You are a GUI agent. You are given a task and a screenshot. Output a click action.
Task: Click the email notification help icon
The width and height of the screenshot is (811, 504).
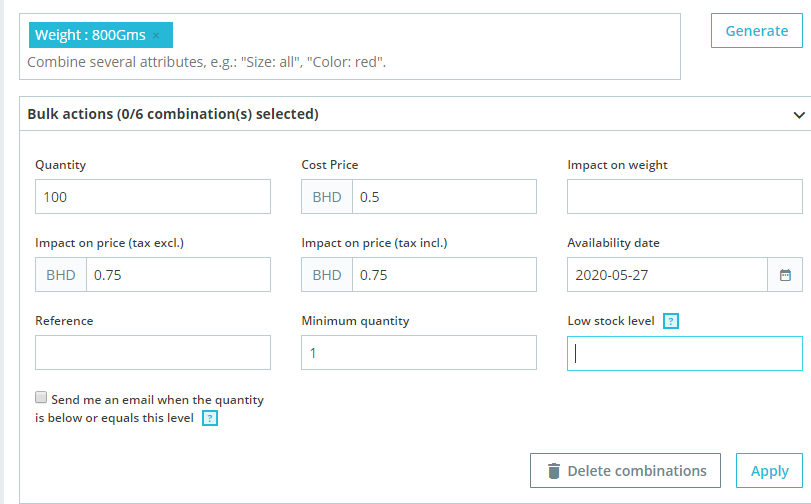click(210, 418)
